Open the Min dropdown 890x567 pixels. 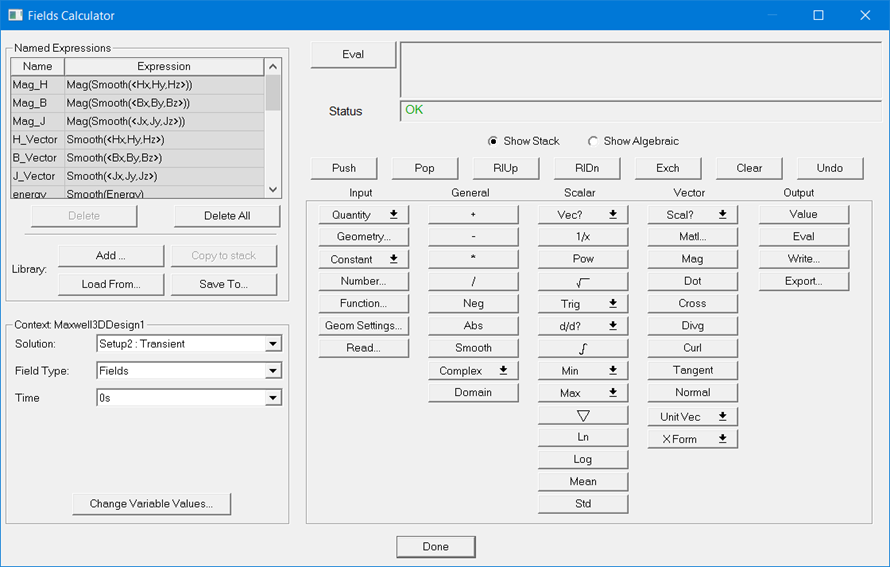[x=583, y=371]
